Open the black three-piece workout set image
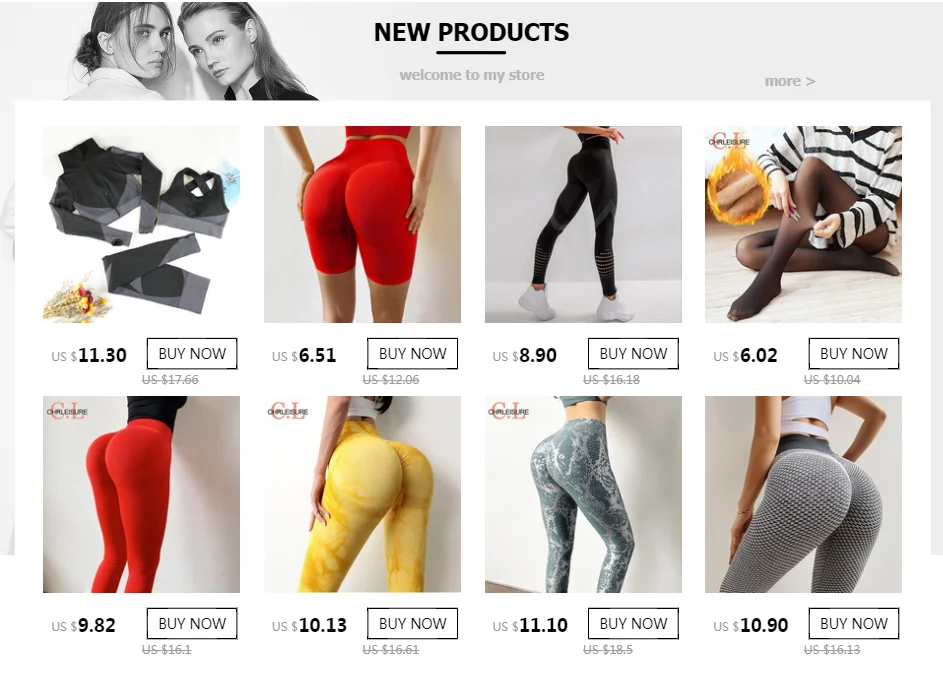Screen dimensions: 943x686 (141, 224)
